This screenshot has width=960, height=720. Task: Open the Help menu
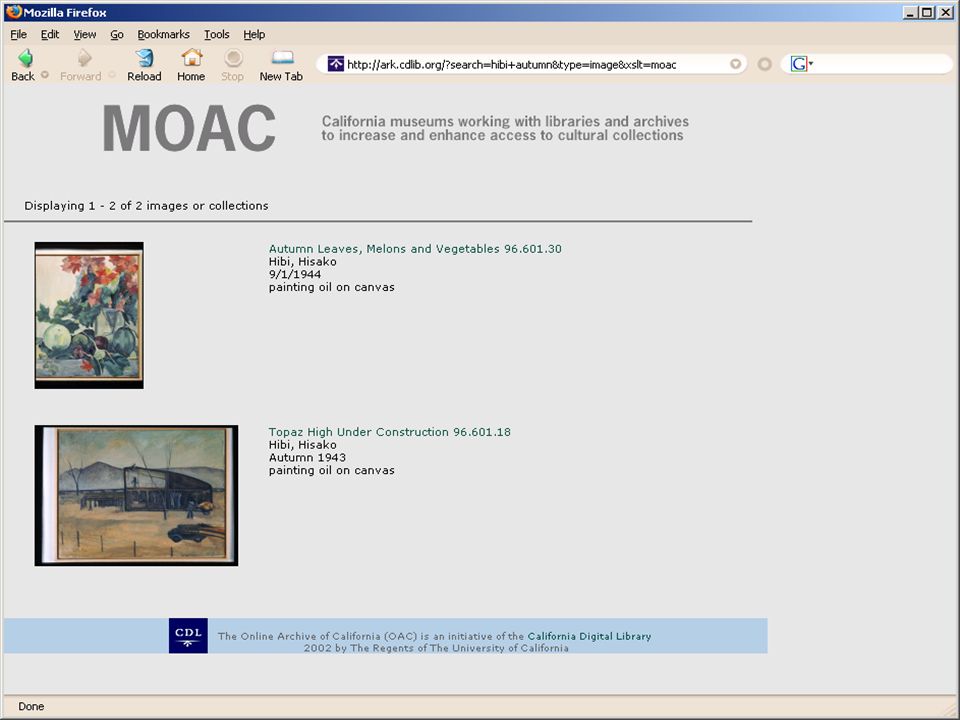click(254, 34)
